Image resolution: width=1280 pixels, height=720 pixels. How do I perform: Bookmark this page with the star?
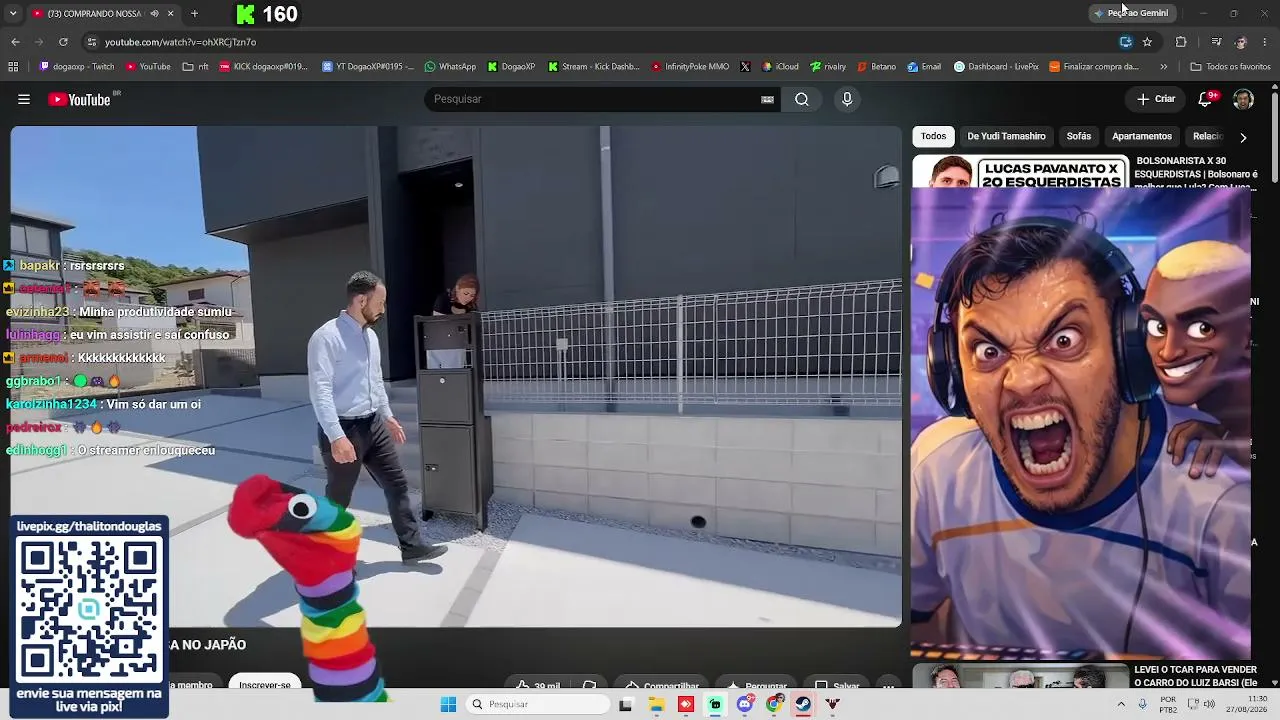(x=1147, y=42)
